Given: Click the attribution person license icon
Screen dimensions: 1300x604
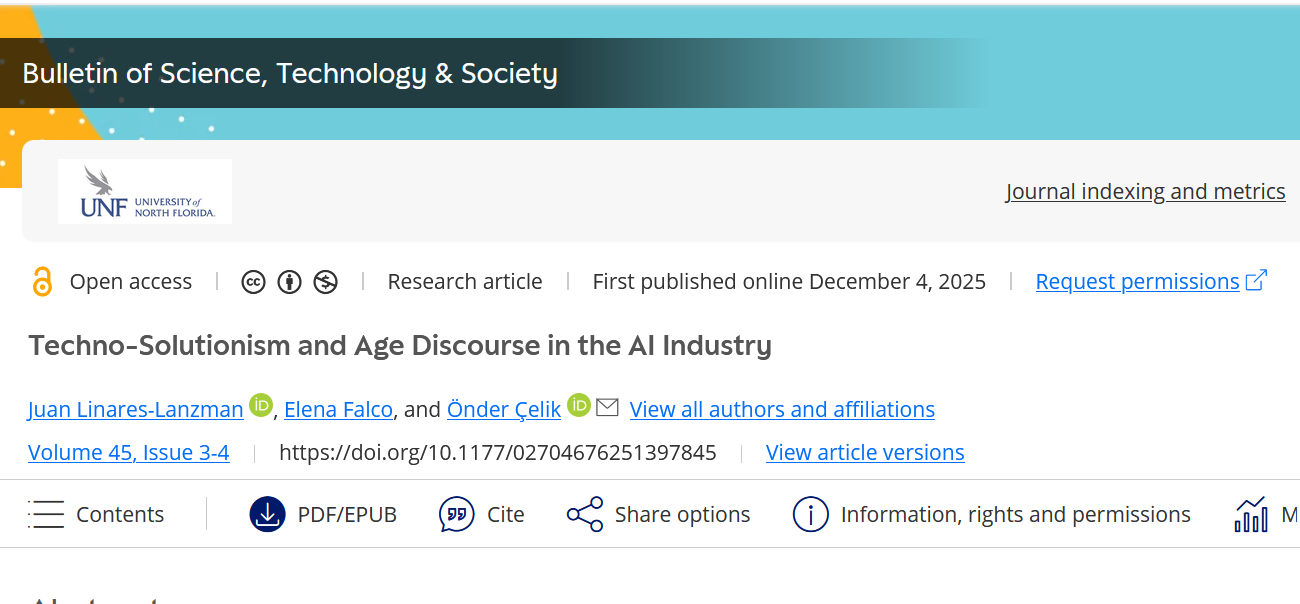Looking at the screenshot, I should (289, 282).
